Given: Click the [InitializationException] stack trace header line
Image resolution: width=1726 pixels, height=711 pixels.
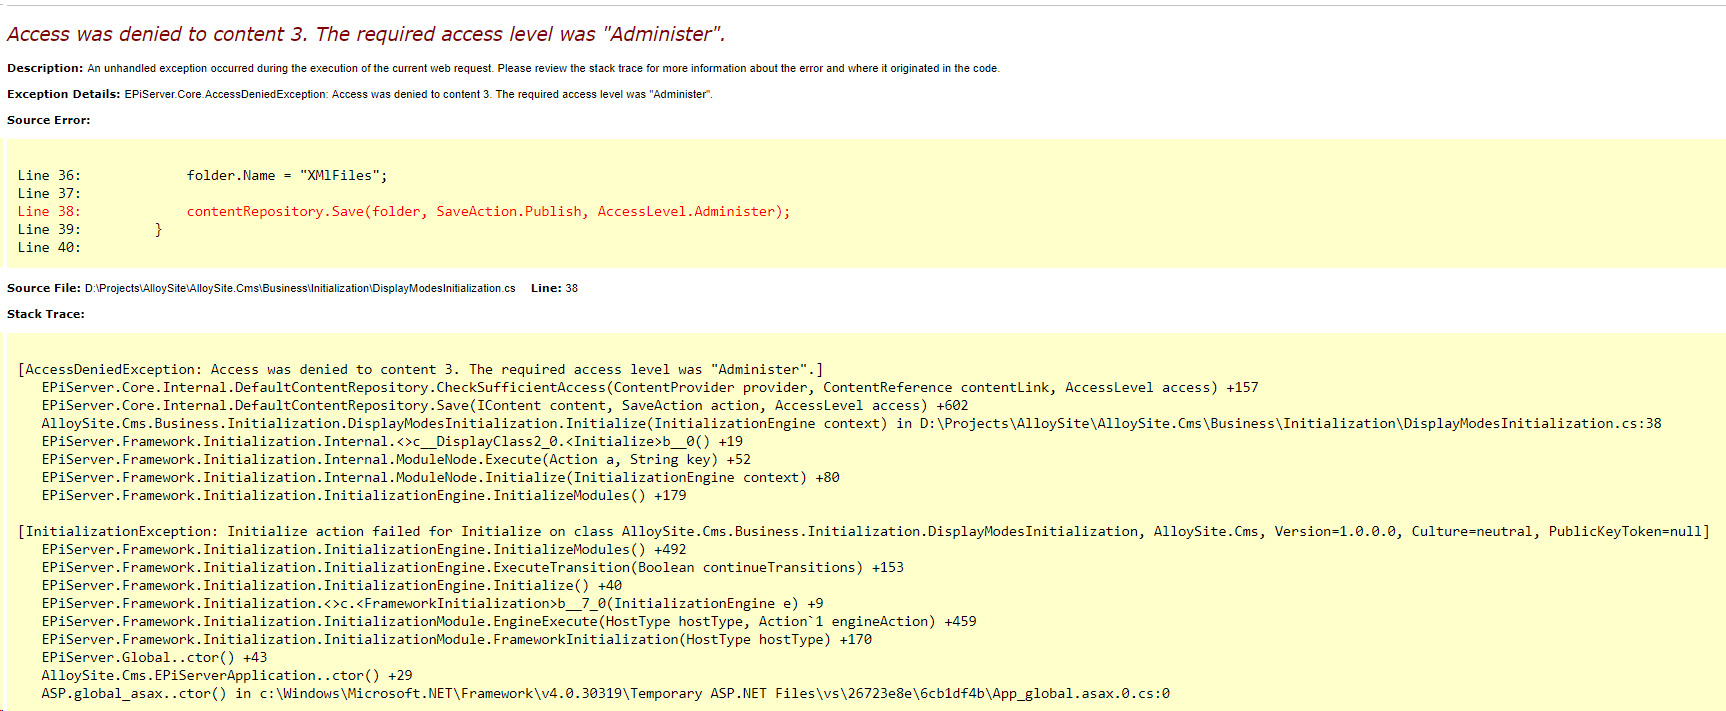Looking at the screenshot, I should click(x=863, y=531).
